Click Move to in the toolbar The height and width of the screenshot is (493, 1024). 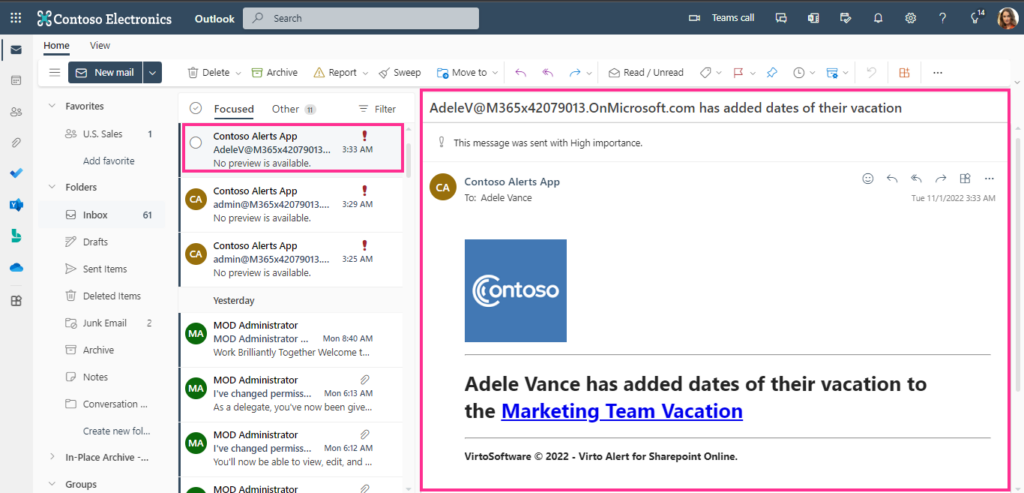462,72
